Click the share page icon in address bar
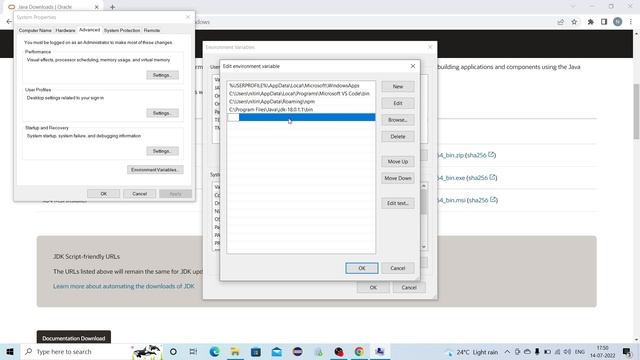 coord(560,22)
